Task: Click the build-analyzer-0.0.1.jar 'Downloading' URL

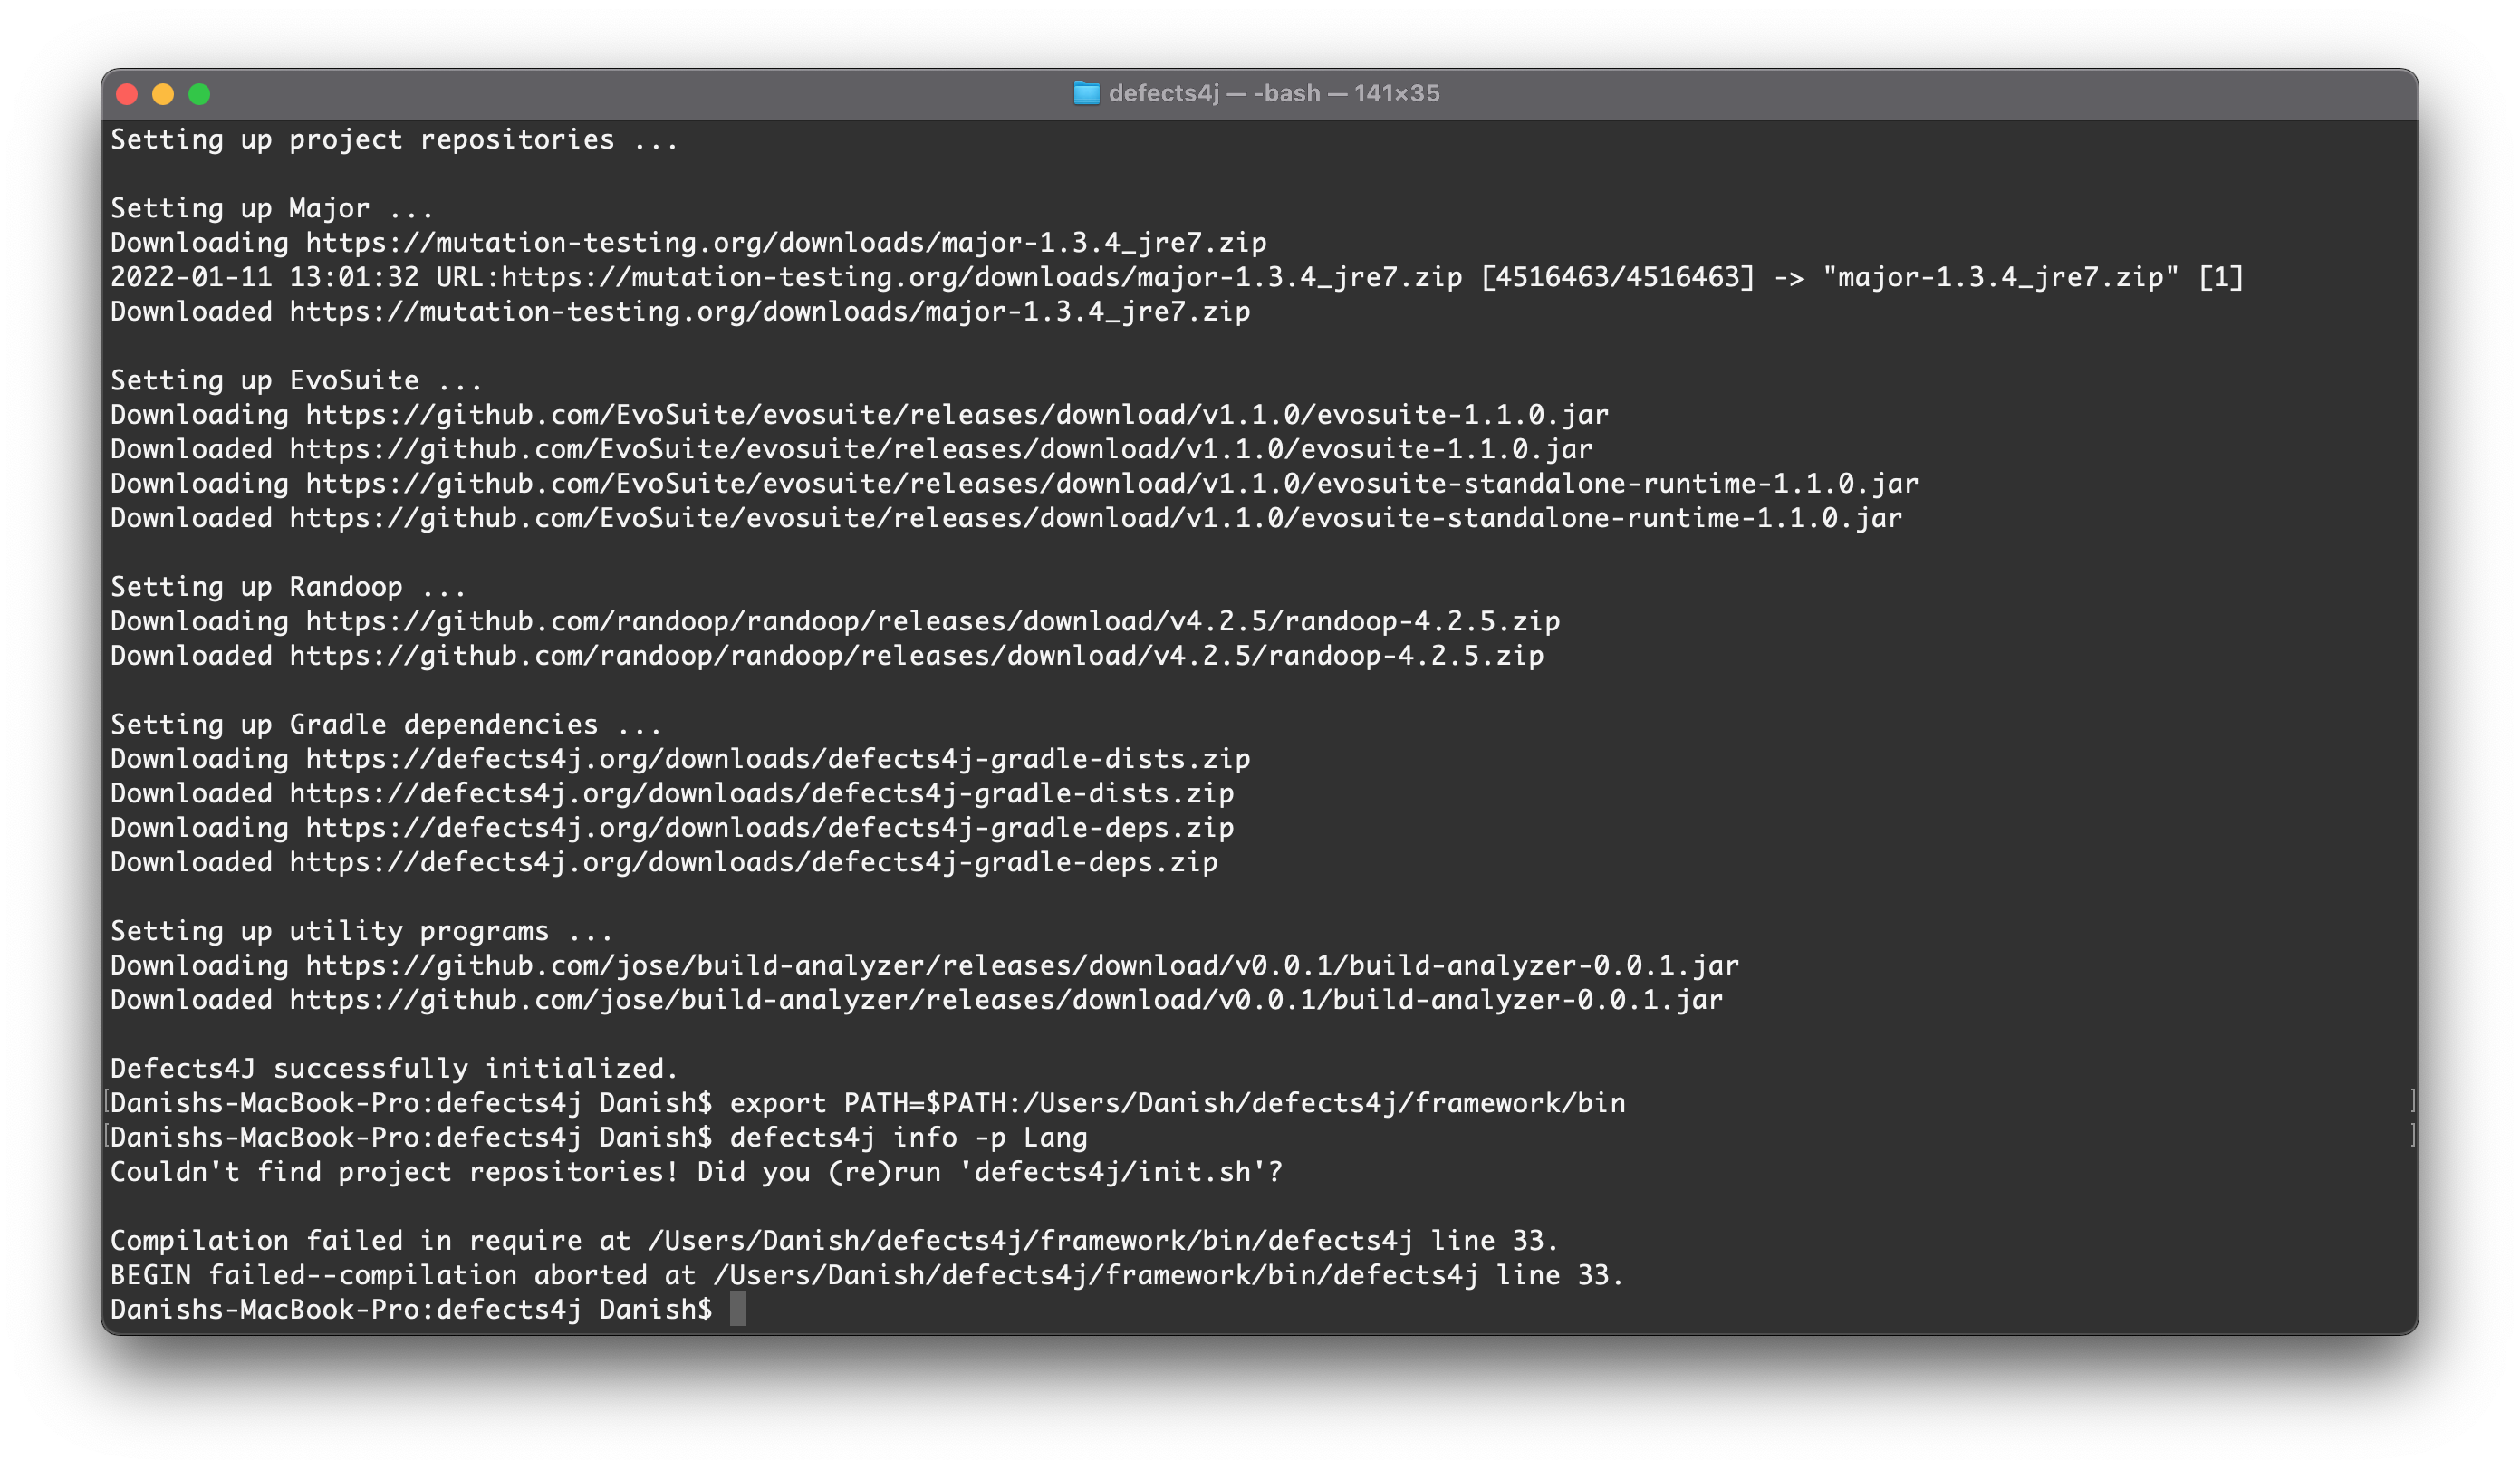Action: tap(1021, 965)
